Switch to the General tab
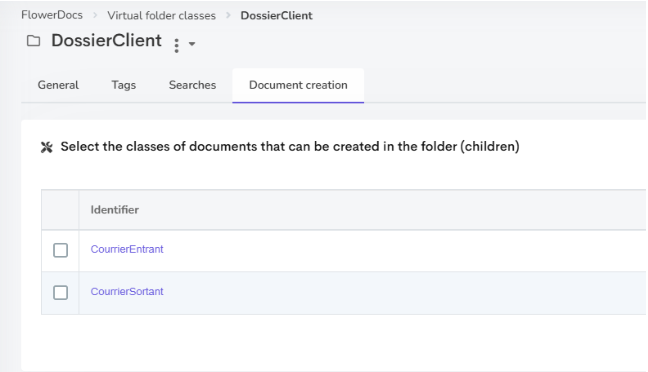The width and height of the screenshot is (648, 372). [58, 85]
